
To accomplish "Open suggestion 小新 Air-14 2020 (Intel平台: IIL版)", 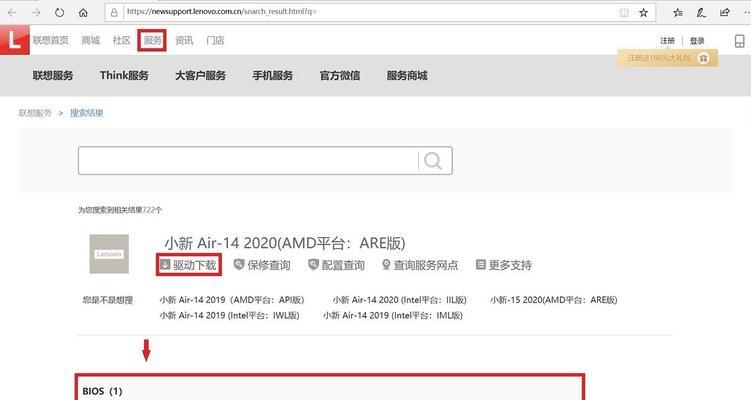I will pyautogui.click(x=399, y=300).
